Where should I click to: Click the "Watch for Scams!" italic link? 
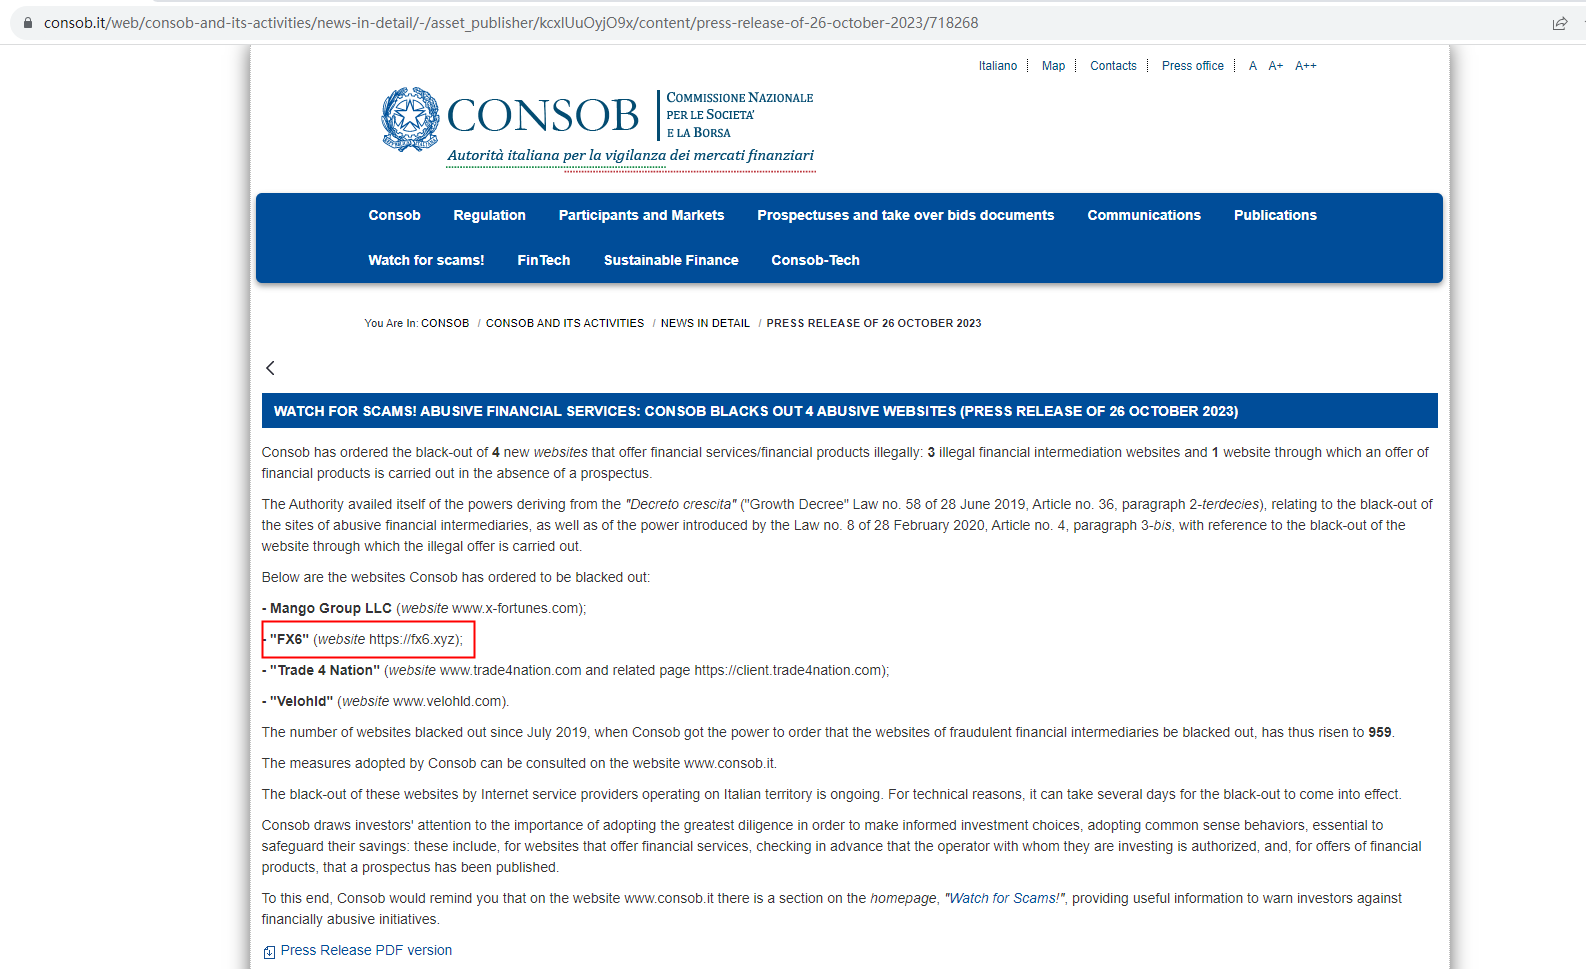coord(1005,898)
